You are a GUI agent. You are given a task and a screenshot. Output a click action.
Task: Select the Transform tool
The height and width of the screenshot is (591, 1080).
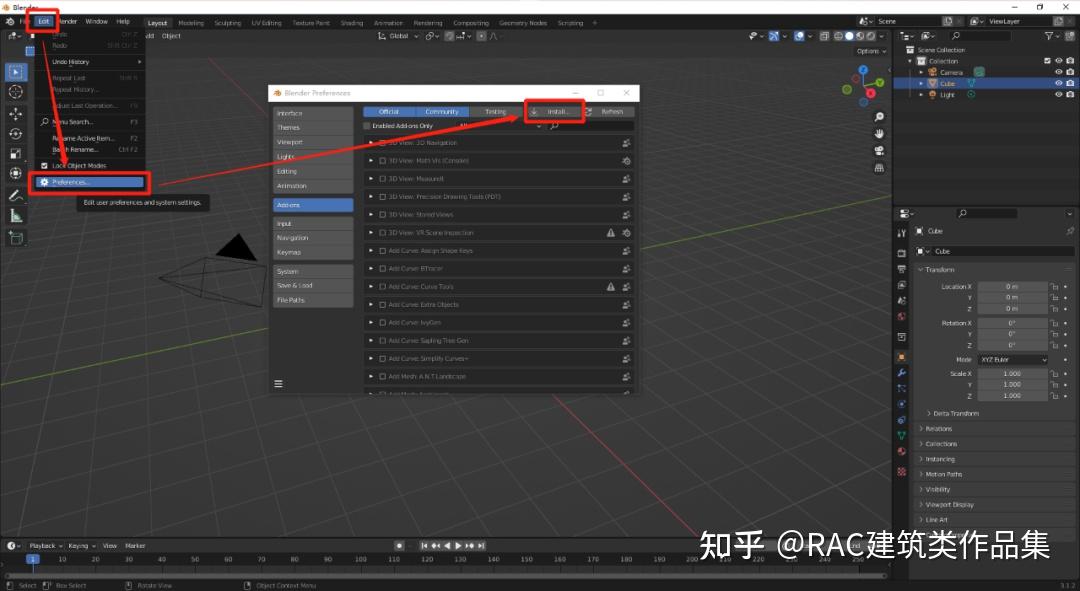(16, 174)
